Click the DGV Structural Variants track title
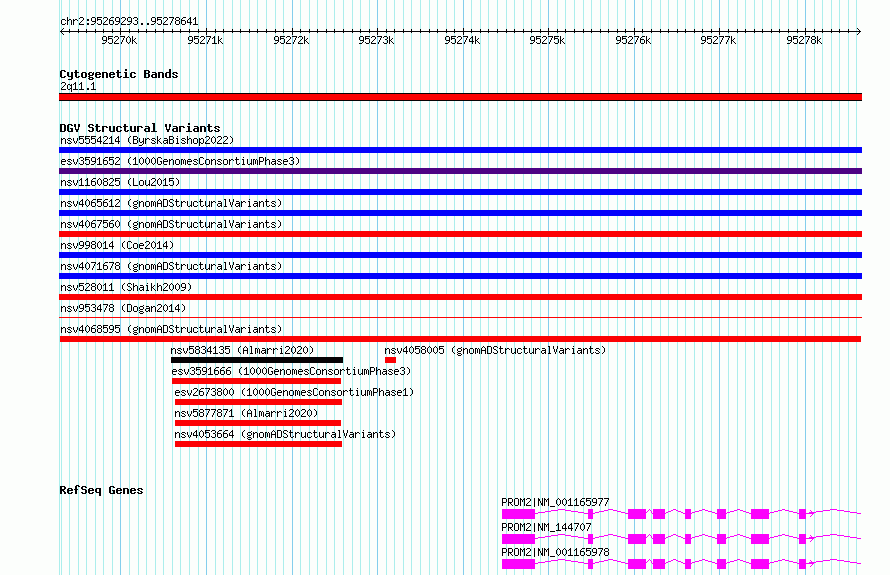Screen dimensions: 890x575 click(x=140, y=128)
